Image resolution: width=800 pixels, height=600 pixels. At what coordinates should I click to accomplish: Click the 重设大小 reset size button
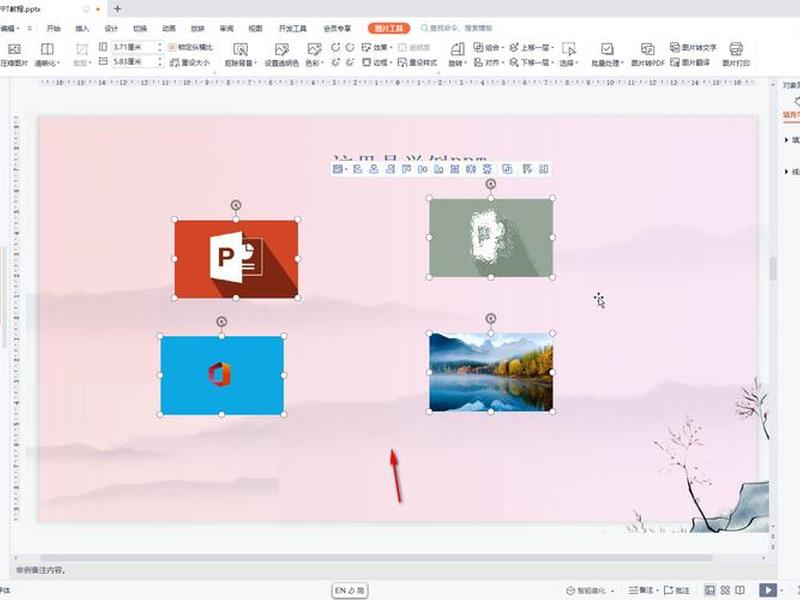click(x=189, y=62)
